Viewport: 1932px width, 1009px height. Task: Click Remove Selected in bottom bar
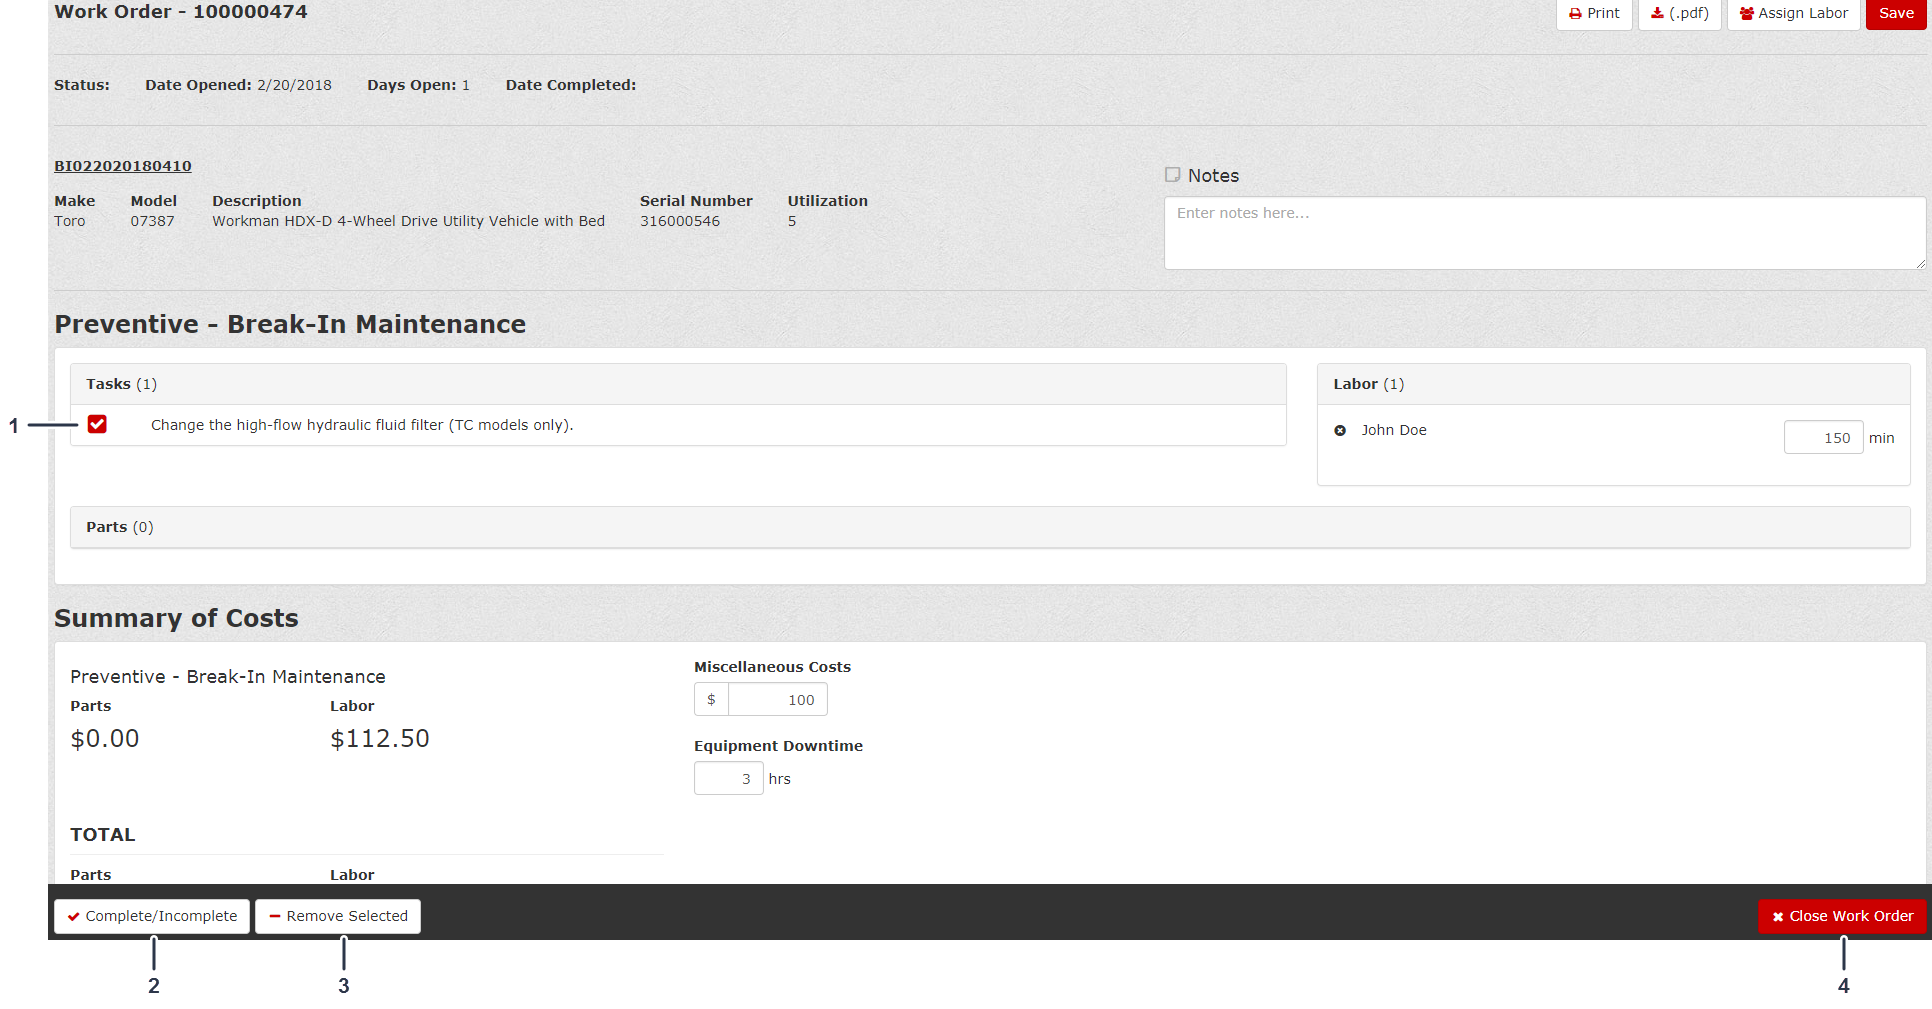tap(337, 917)
